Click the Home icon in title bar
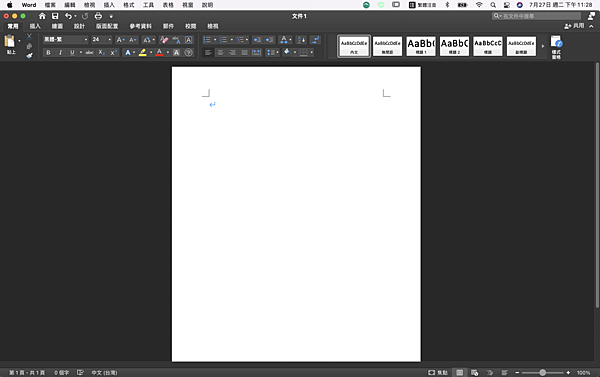This screenshot has width=600, height=377. [42, 16]
